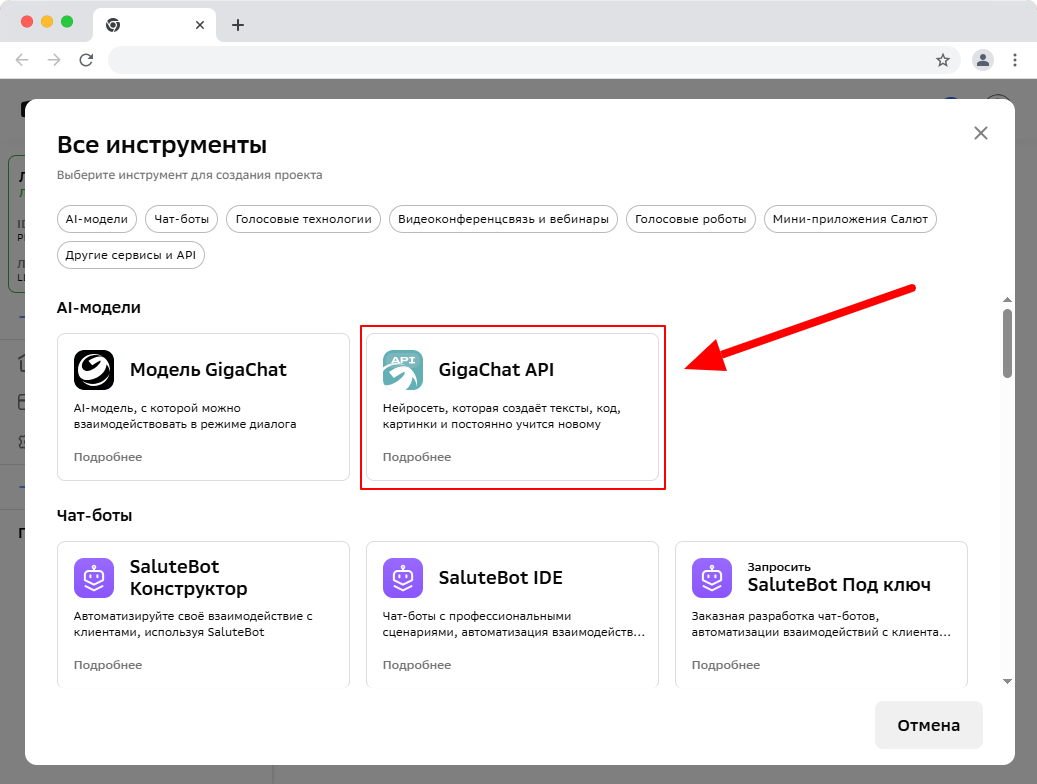
Task: Click the scrollbar up arrow in dialog
Action: [1007, 300]
